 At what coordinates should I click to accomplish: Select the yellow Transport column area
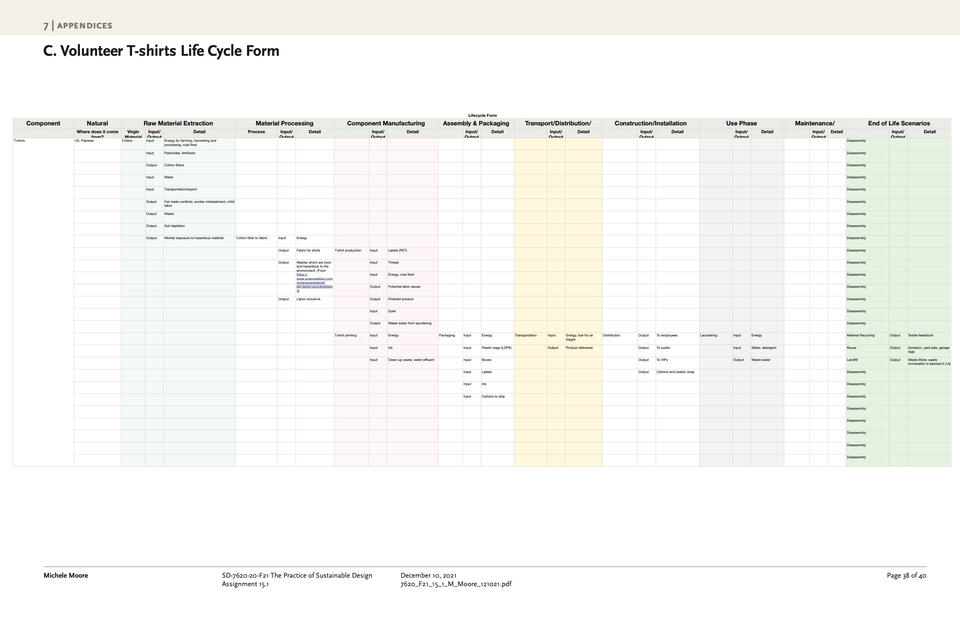(x=558, y=302)
